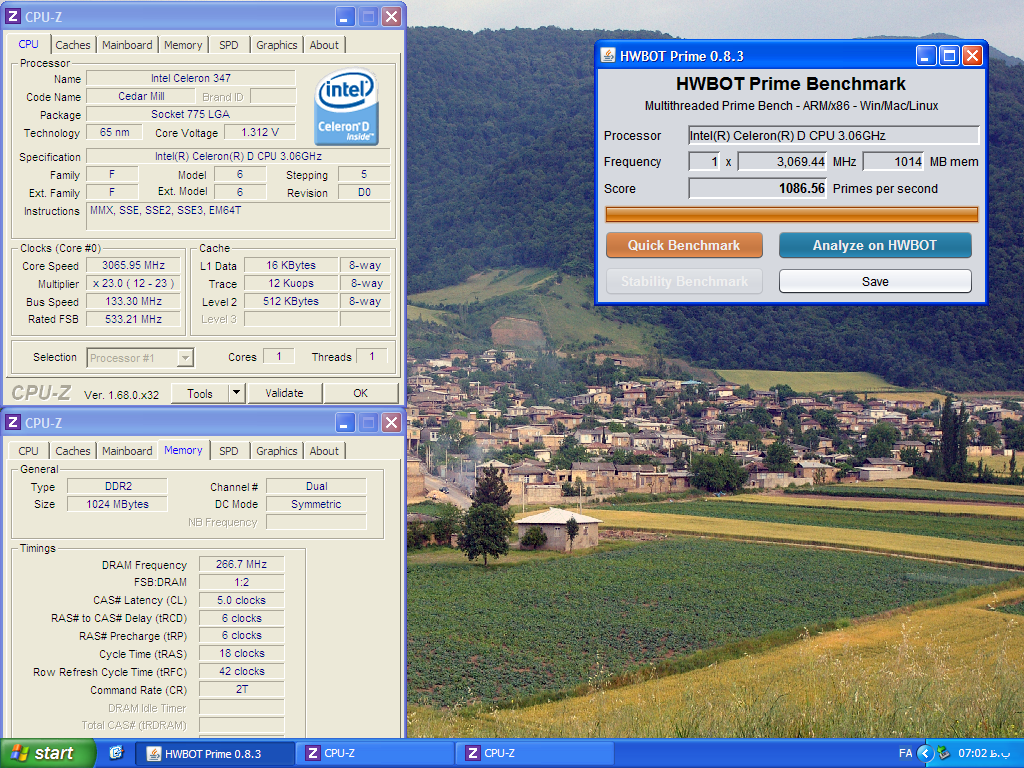1024x768 pixels.
Task: Click the first CPU-Z taskbar button
Action: pyautogui.click(x=375, y=754)
